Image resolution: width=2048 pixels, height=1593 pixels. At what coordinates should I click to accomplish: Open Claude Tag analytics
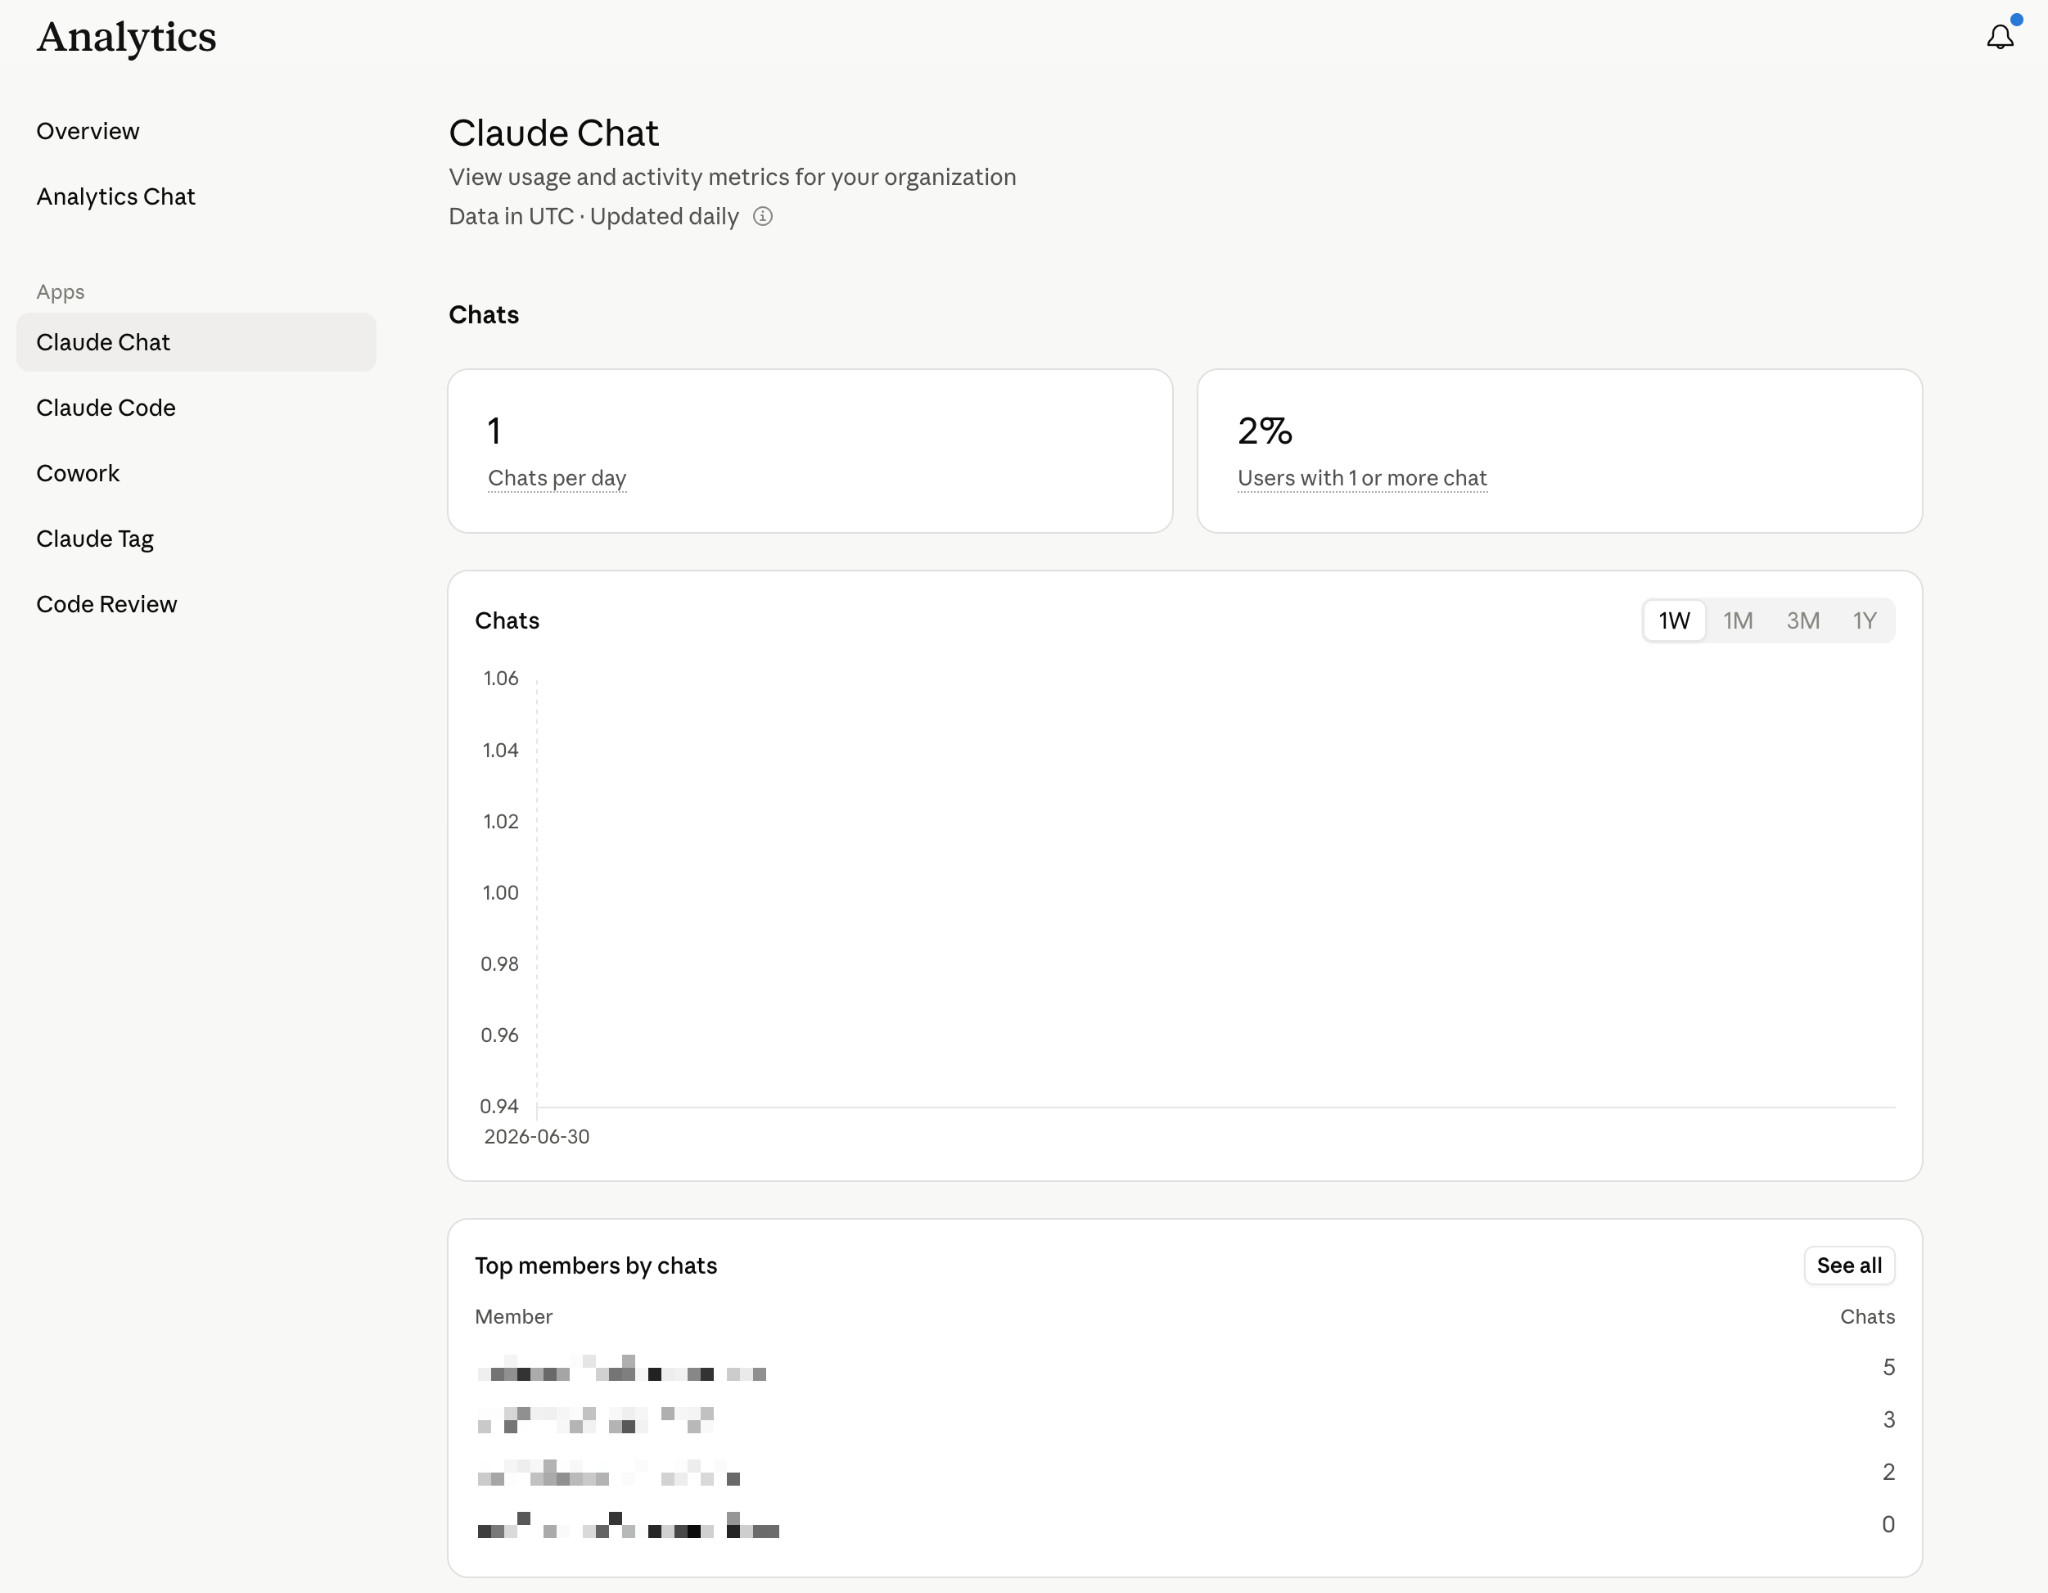(95, 539)
